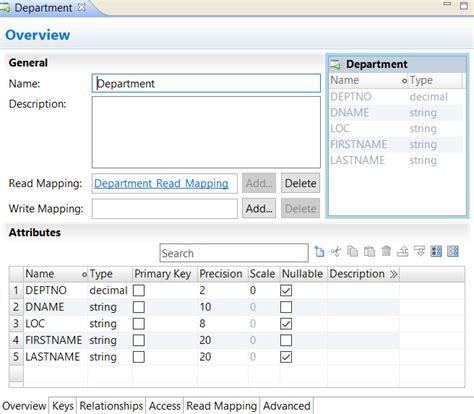Focus the attributes Search field
474x414 pixels.
click(234, 253)
